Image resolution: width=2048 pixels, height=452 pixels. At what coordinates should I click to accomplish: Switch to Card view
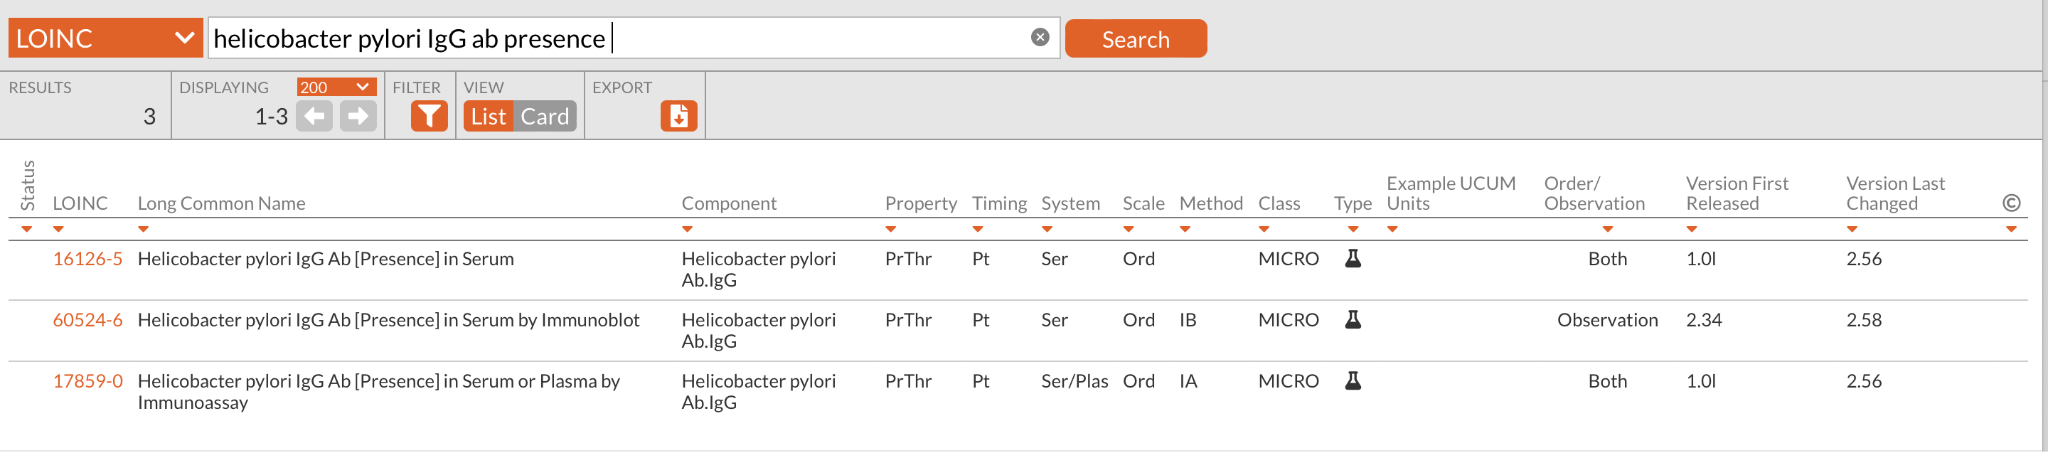(x=545, y=116)
